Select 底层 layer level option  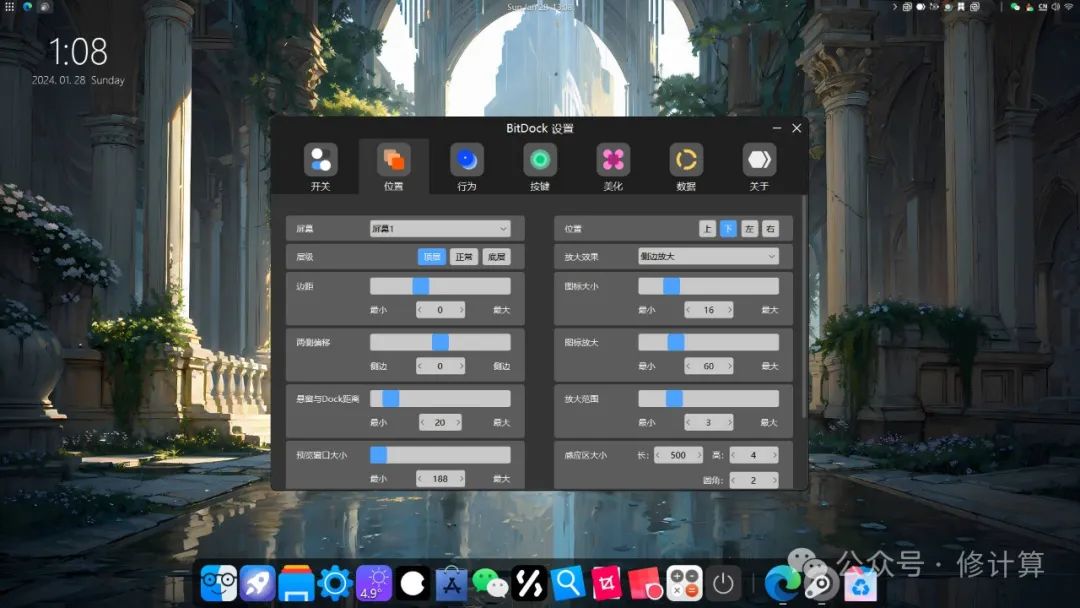(x=497, y=257)
